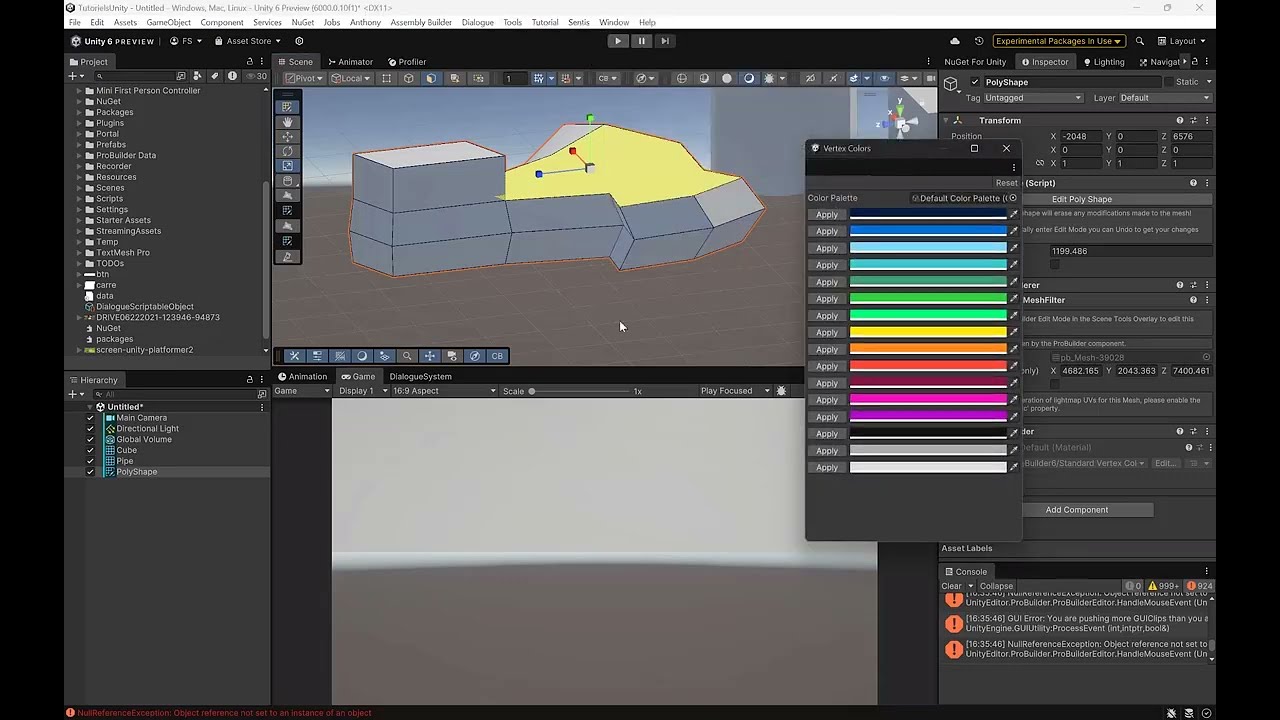
Task: Click the Project panel search field
Action: tap(136, 76)
